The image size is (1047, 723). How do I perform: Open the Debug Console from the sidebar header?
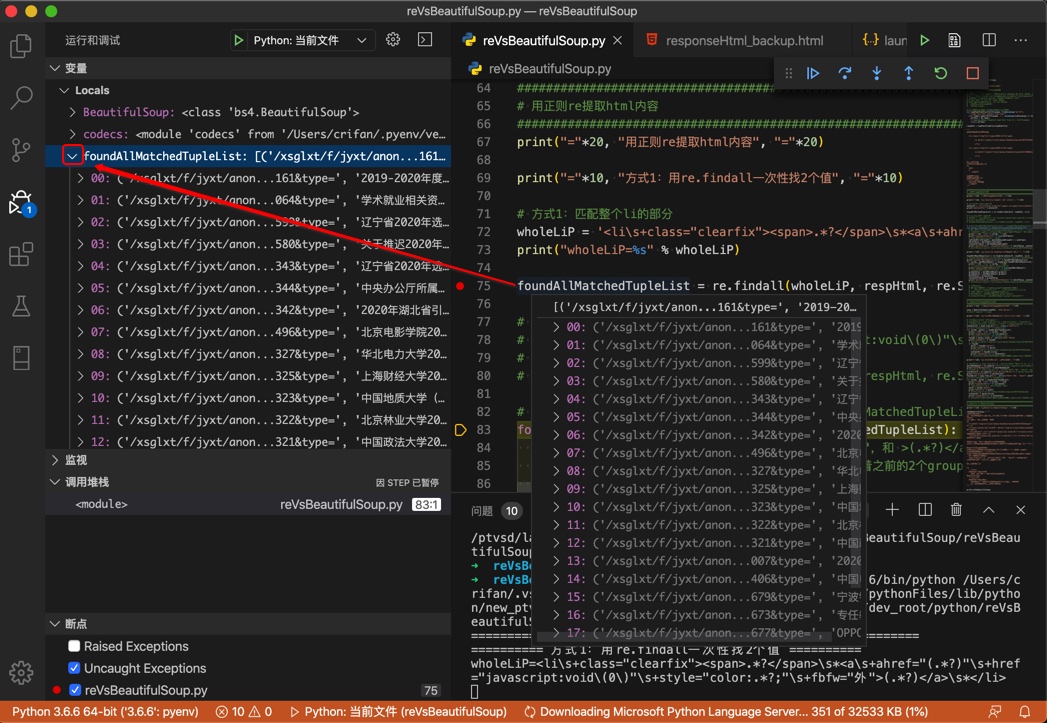[425, 39]
